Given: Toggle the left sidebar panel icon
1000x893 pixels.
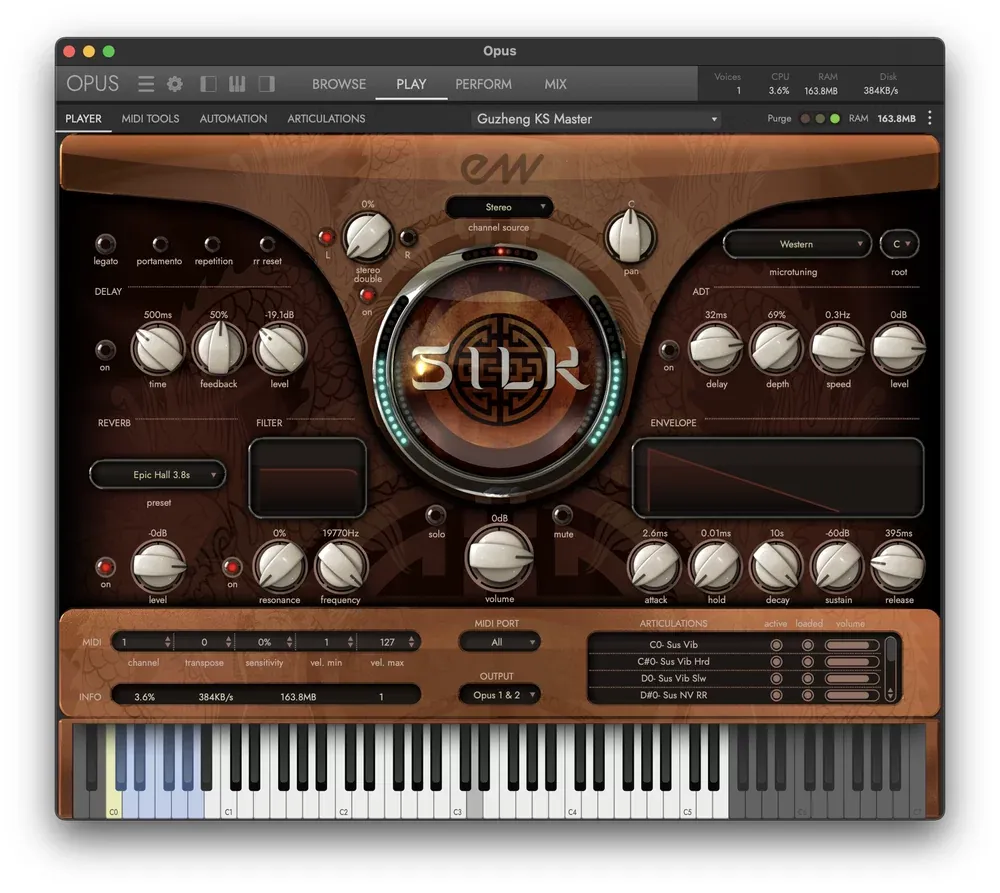Looking at the screenshot, I should pos(208,84).
